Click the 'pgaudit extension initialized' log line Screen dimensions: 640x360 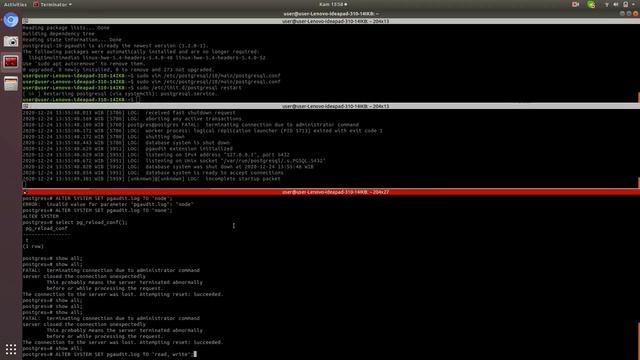(128, 149)
